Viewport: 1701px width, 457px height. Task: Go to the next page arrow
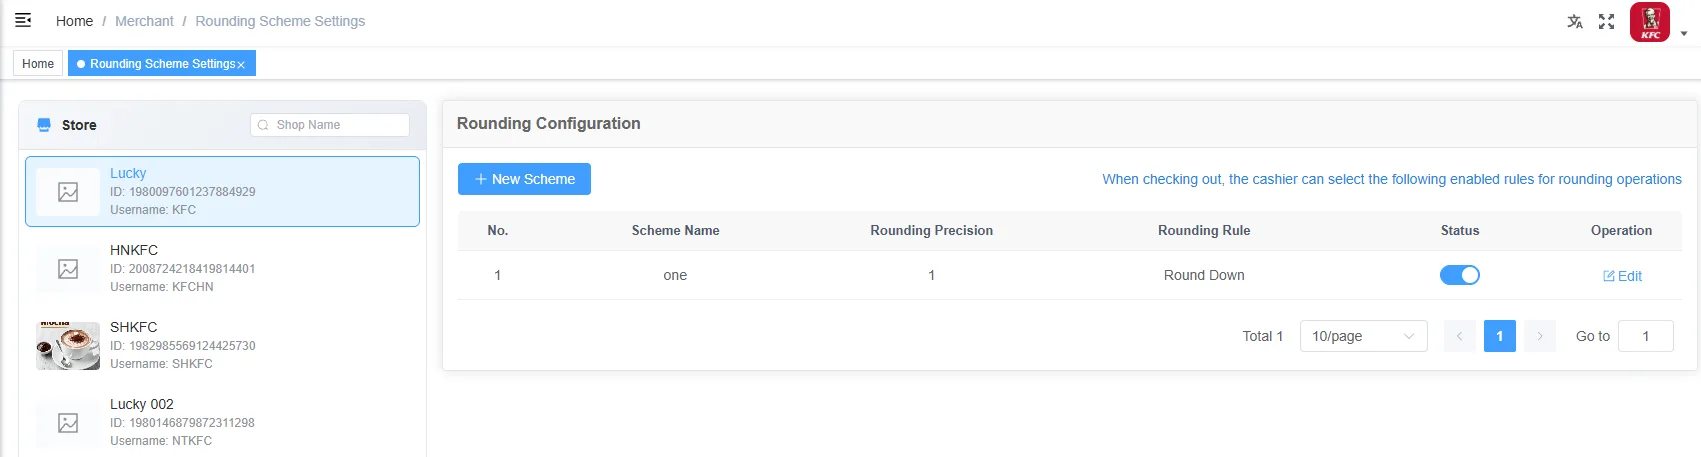point(1540,336)
